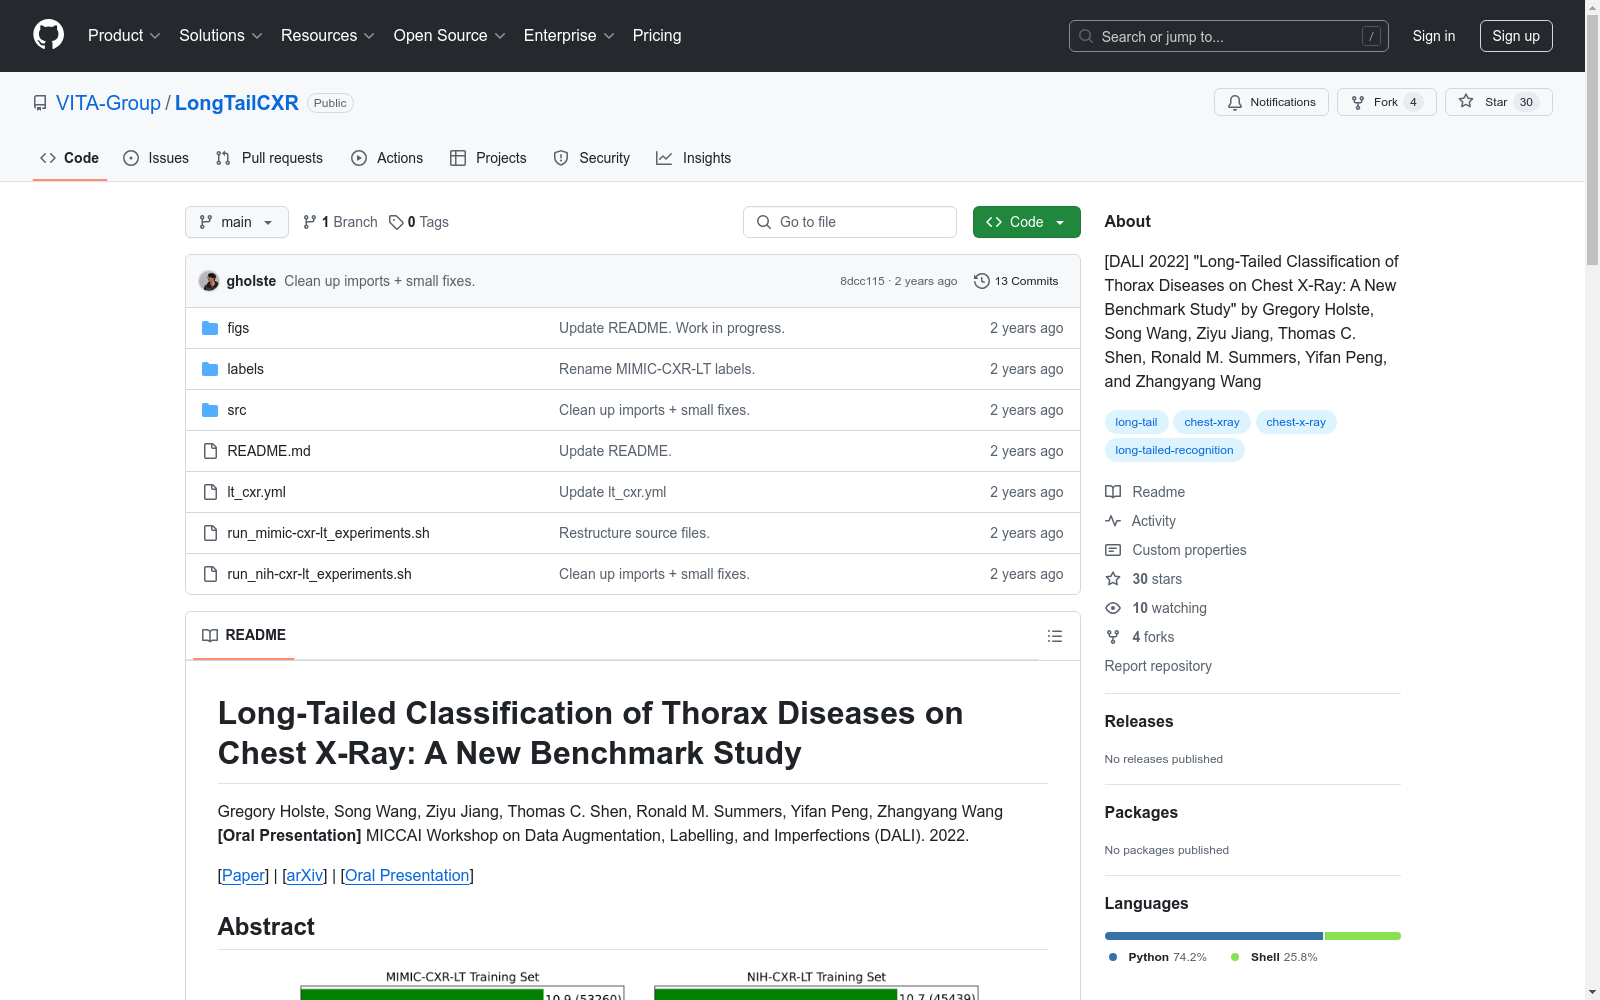This screenshot has width=1600, height=1000.
Task: Click the stars icon in About sidebar
Action: pos(1113,579)
